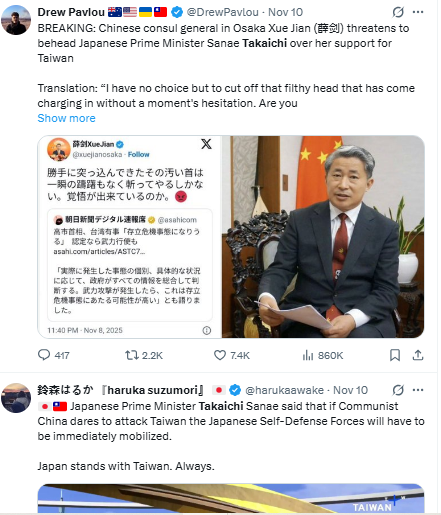The height and width of the screenshot is (515, 441).
Task: Open Grok icon on Drew Pavlou's post
Action: (398, 12)
